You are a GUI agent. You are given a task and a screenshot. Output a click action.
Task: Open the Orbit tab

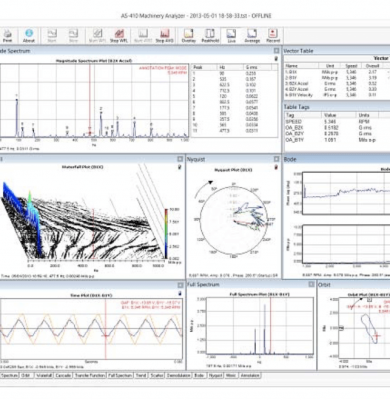click(x=26, y=375)
